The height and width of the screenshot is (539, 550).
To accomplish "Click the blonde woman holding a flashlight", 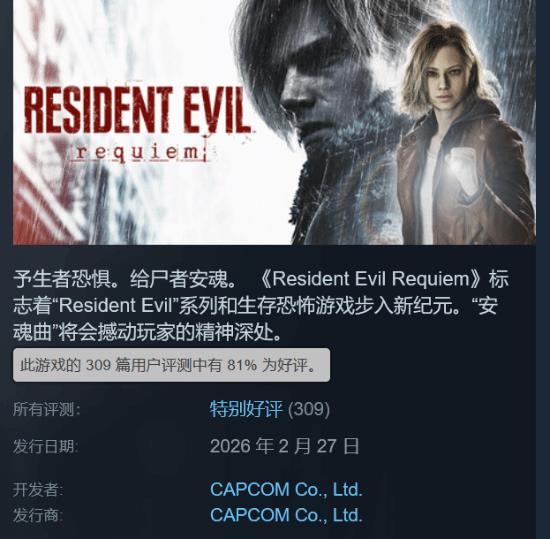I will (x=465, y=133).
